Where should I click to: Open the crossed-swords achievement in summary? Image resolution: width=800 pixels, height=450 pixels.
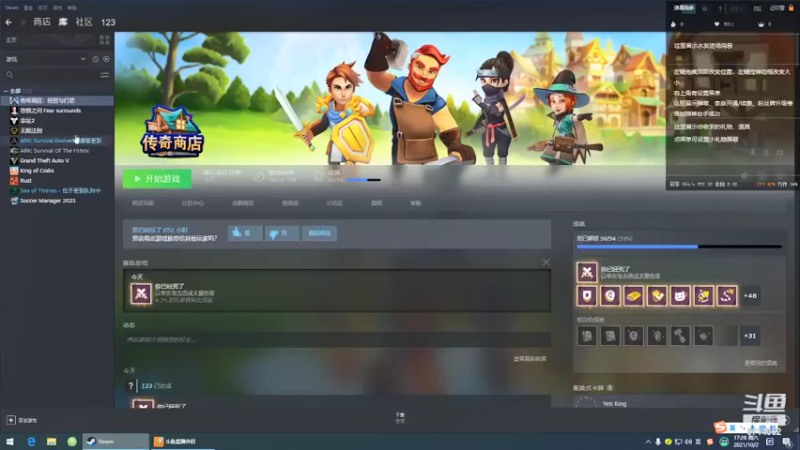pos(141,294)
